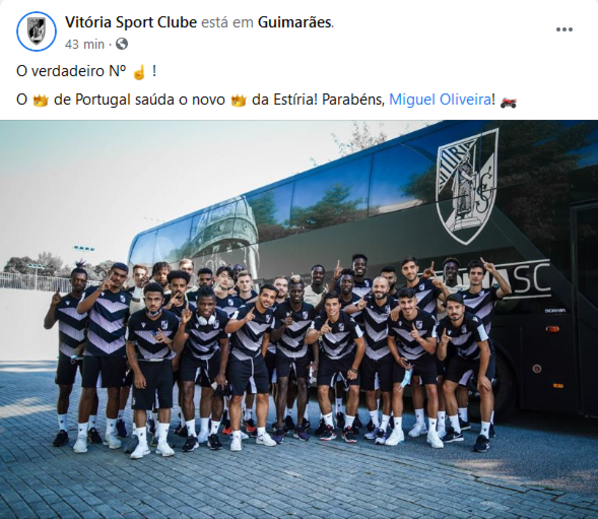The height and width of the screenshot is (519, 598).
Task: Click the second crown emoji before 'da Estíria'
Action: (238, 101)
